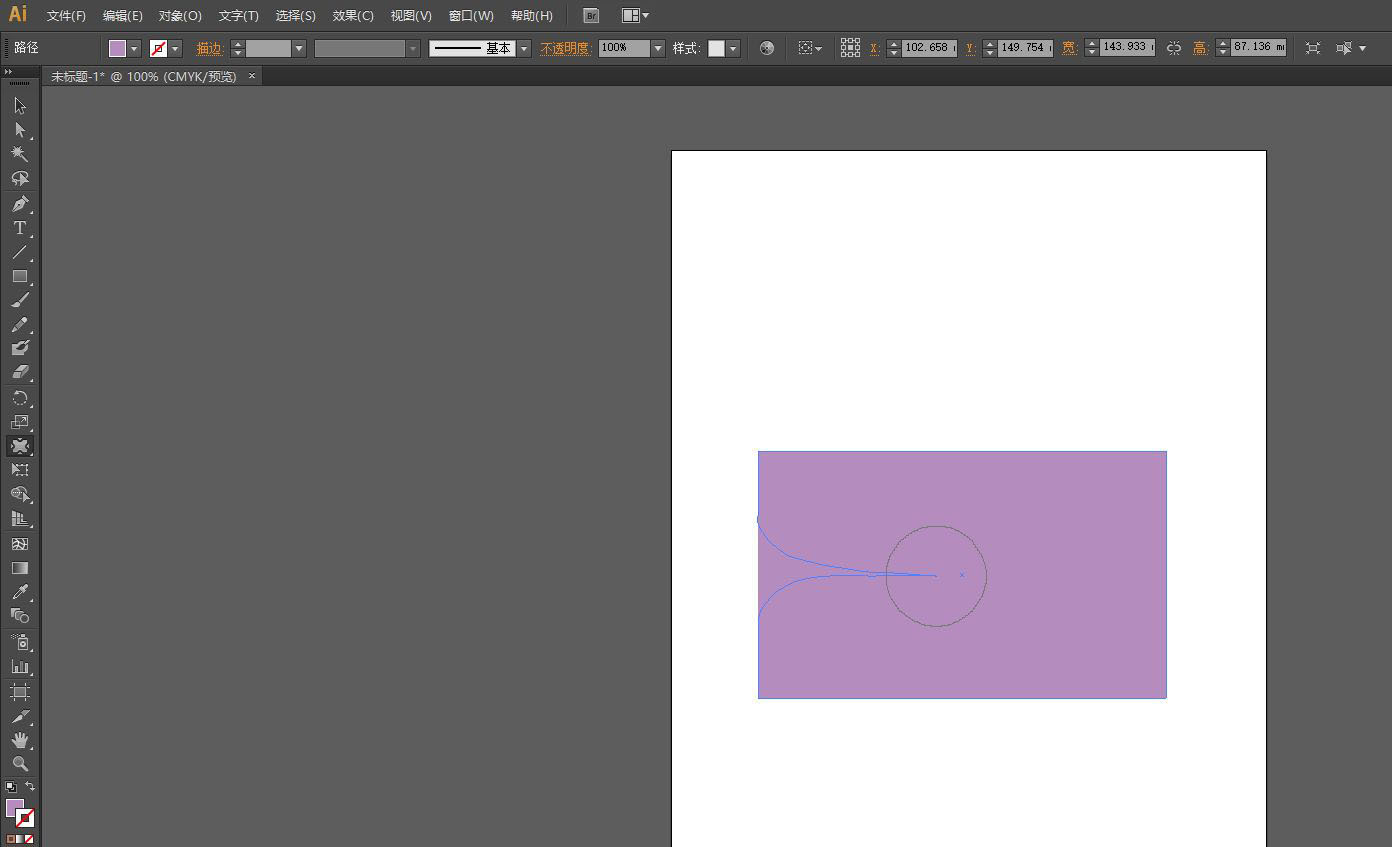This screenshot has height=847, width=1392.
Task: Select the Pen tool
Action: click(x=20, y=204)
